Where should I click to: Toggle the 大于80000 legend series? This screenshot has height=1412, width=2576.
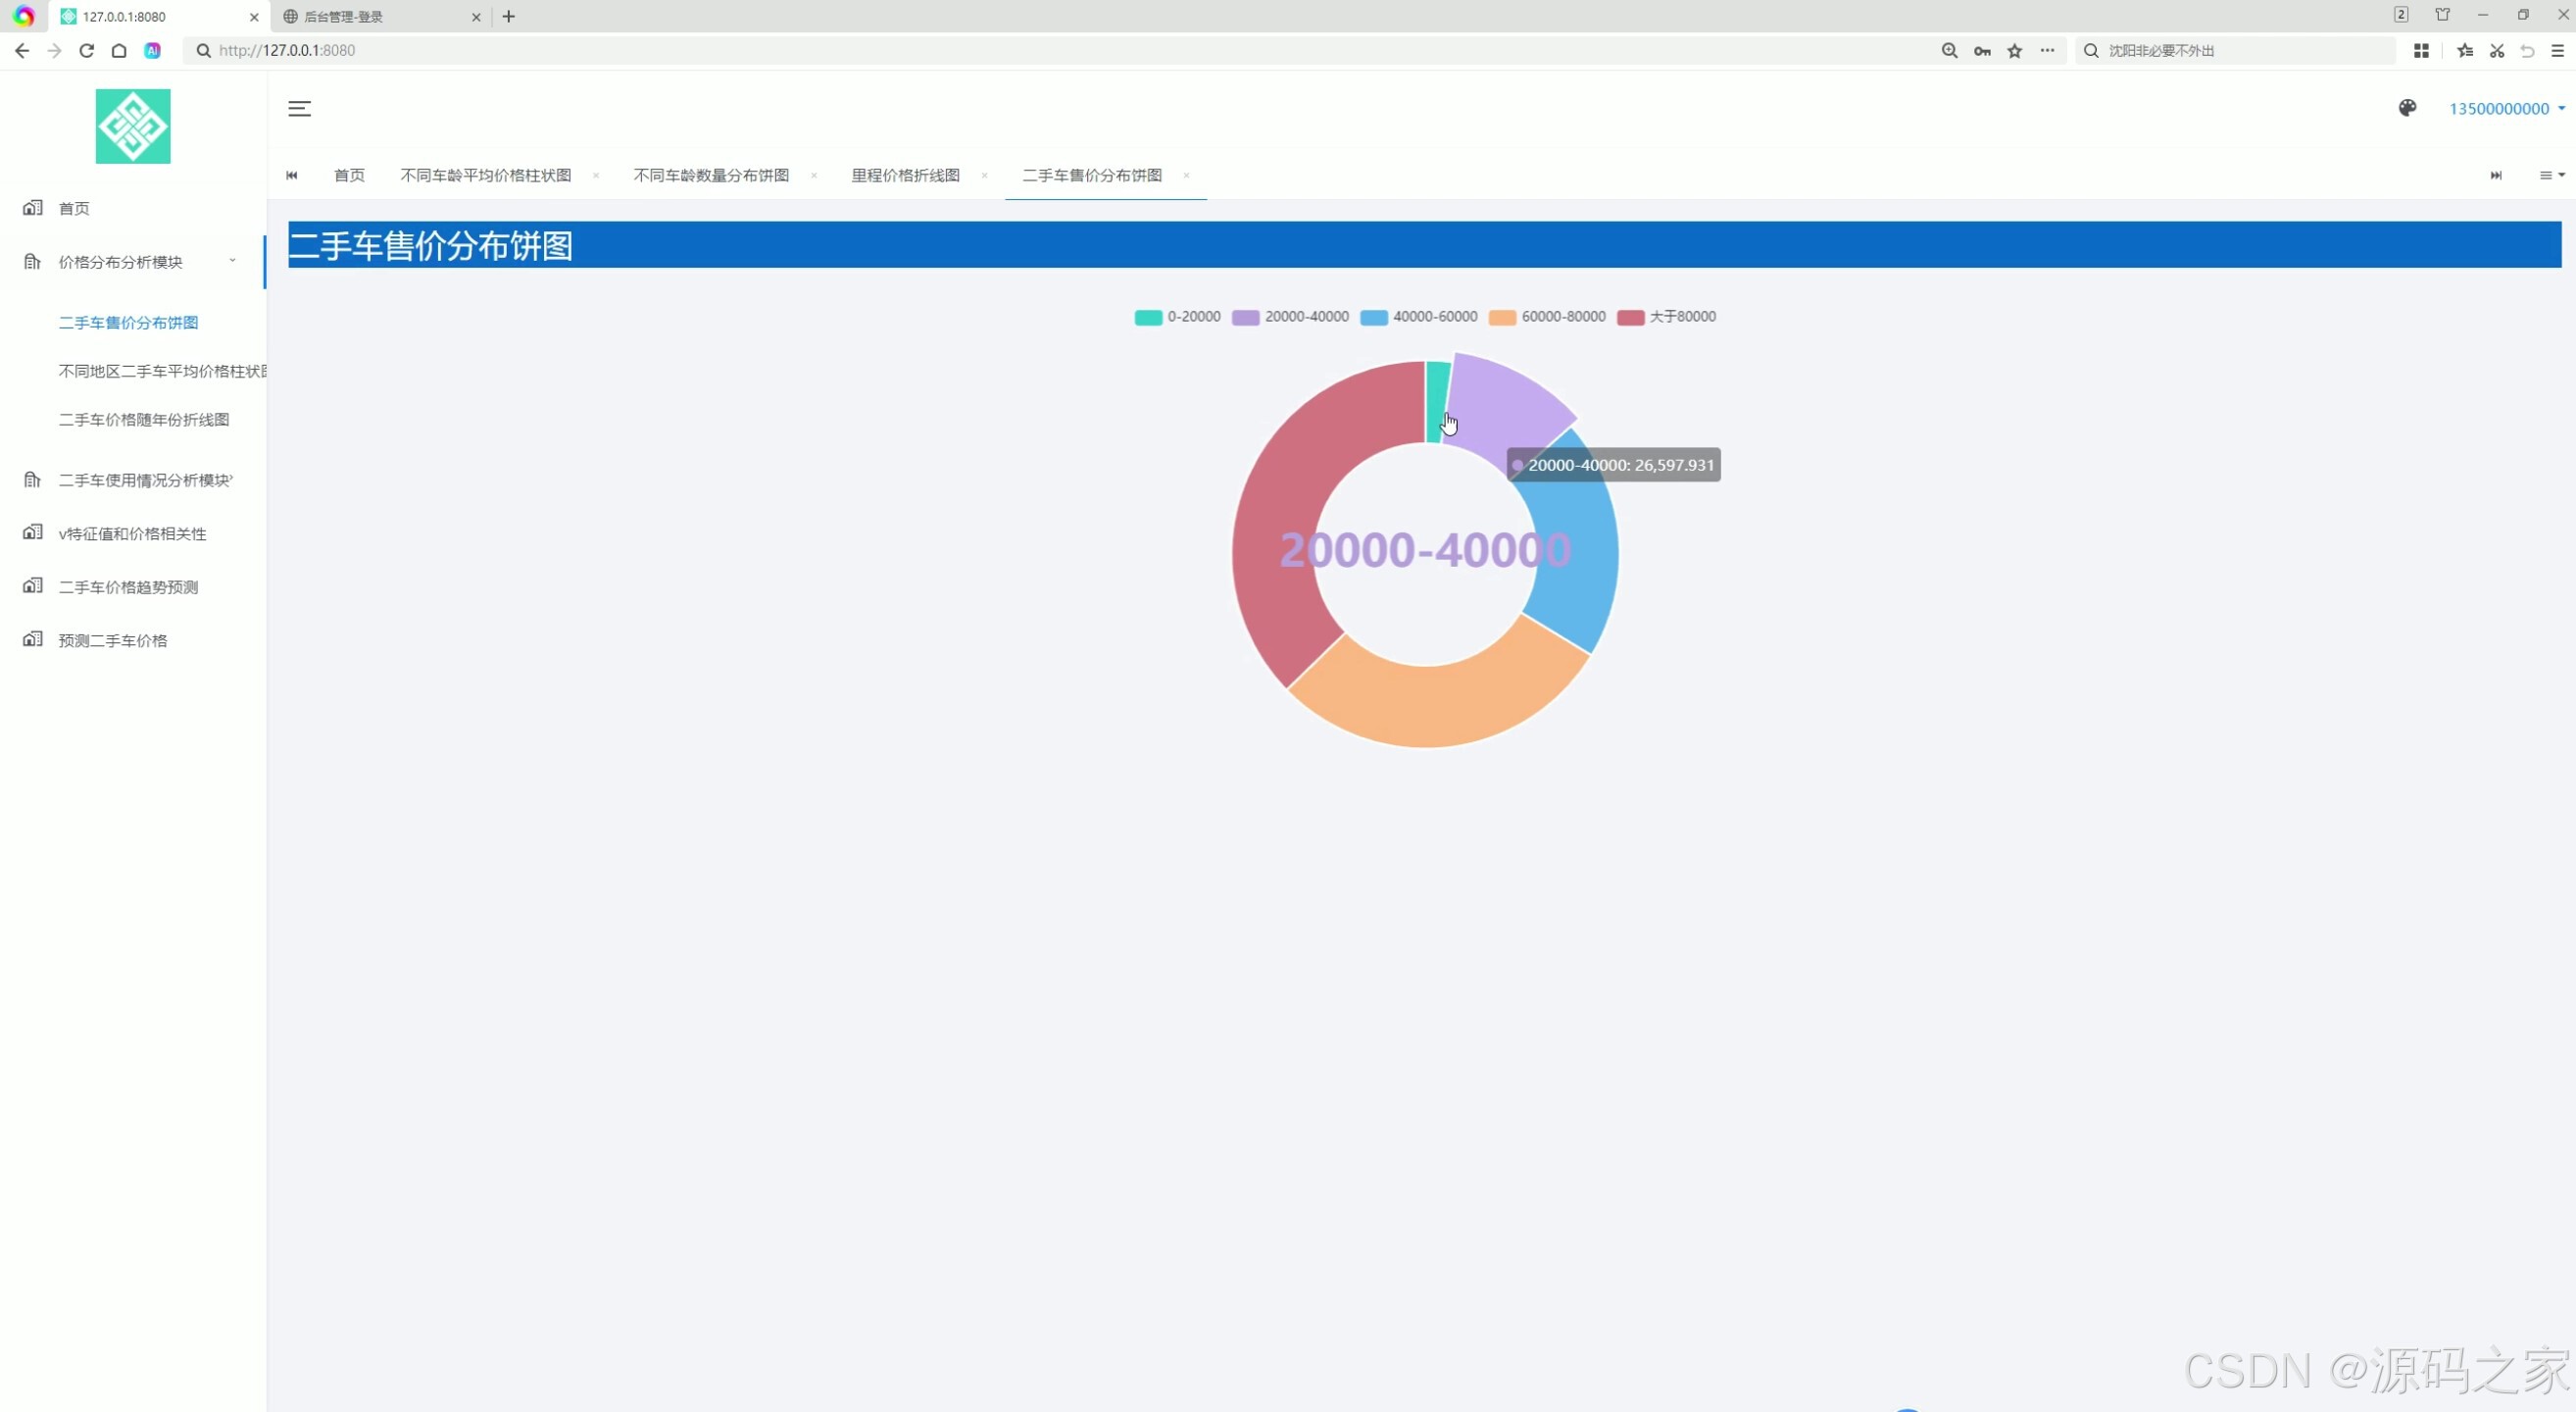coord(1666,317)
